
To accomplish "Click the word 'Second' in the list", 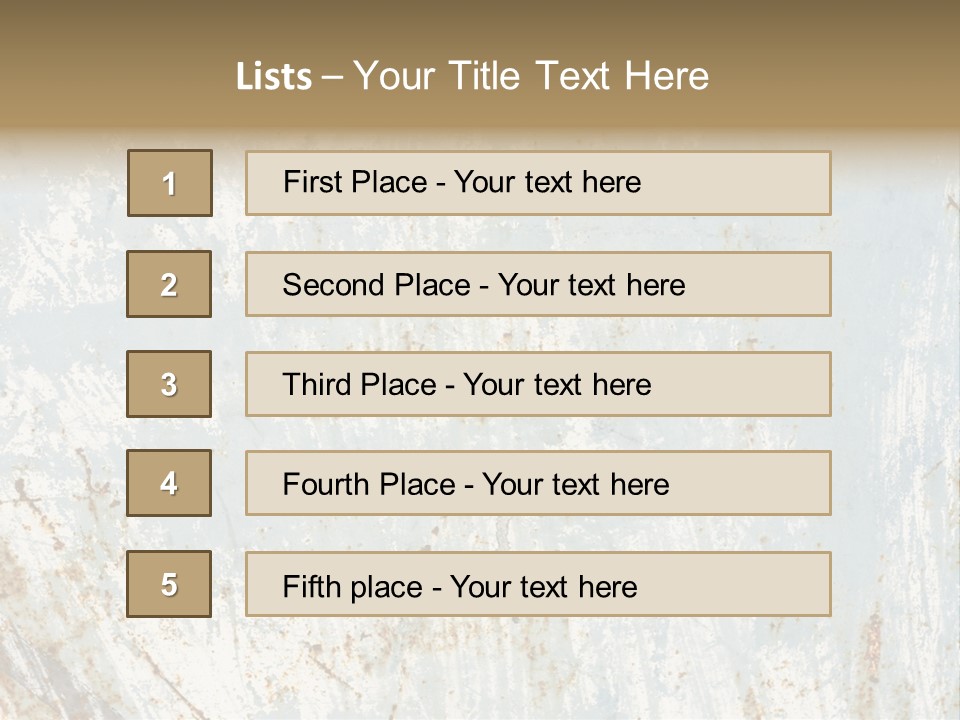I will [x=334, y=285].
